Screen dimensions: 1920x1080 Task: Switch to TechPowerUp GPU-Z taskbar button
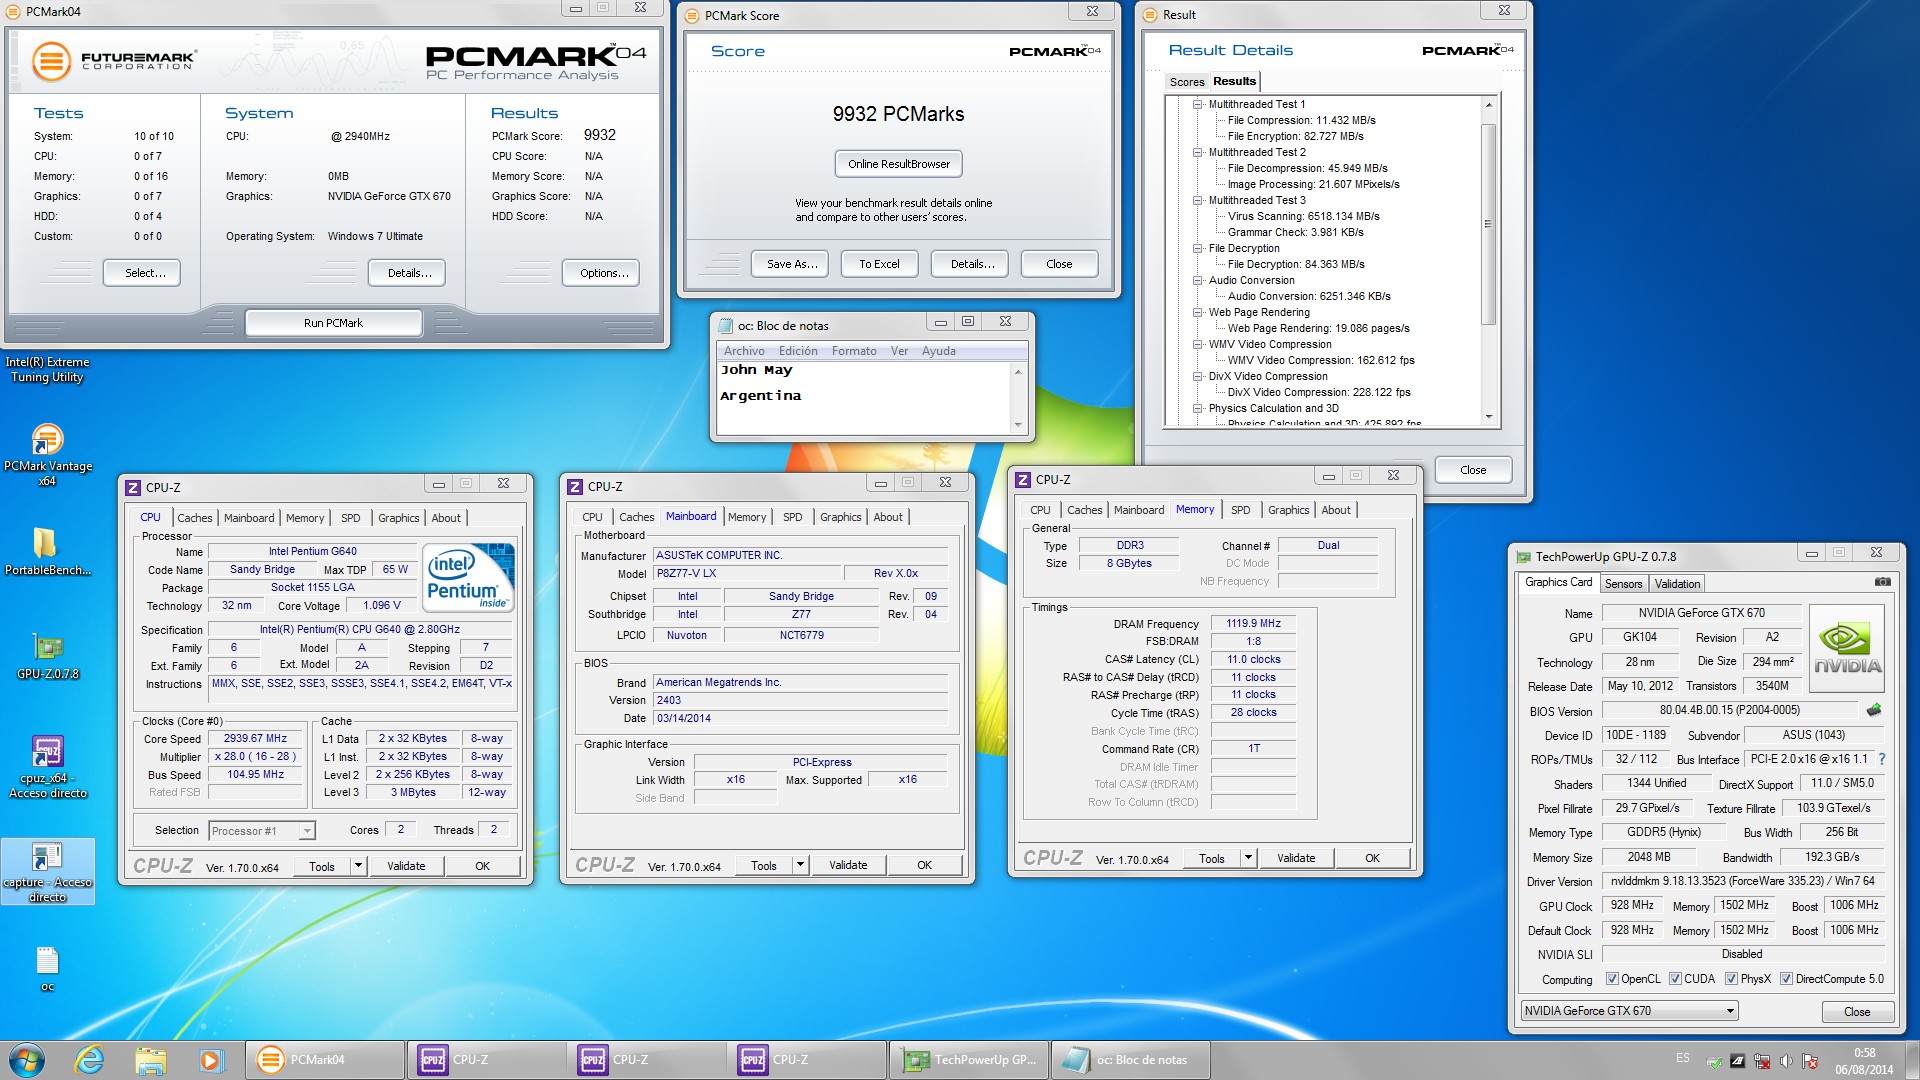(x=969, y=1060)
